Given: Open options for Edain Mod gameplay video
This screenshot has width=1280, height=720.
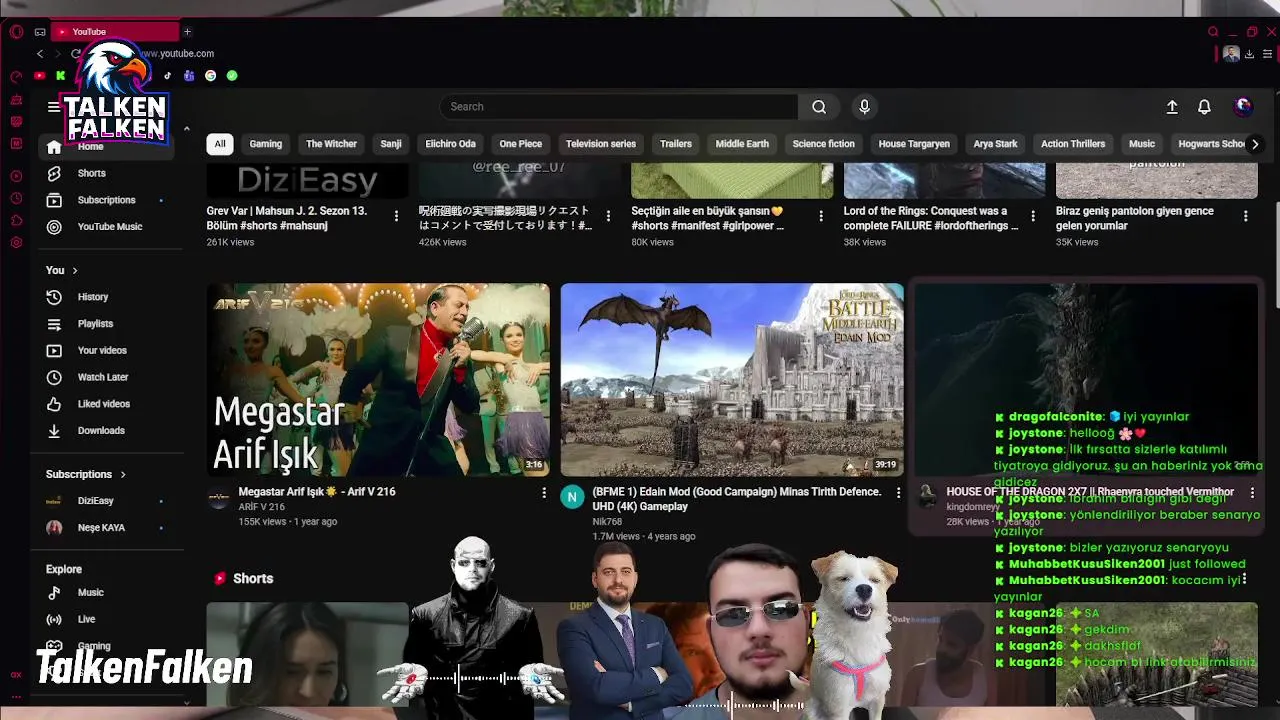Looking at the screenshot, I should (x=898, y=493).
